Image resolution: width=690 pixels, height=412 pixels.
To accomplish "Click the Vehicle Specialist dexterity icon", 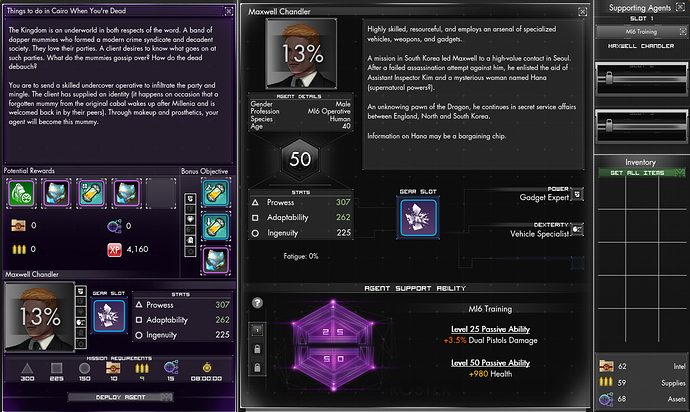I will point(577,229).
